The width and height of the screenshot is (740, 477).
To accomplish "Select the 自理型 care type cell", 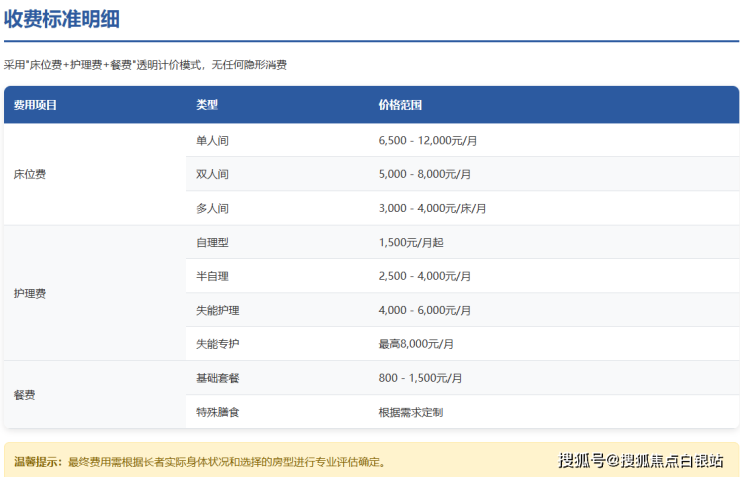I will [x=213, y=242].
